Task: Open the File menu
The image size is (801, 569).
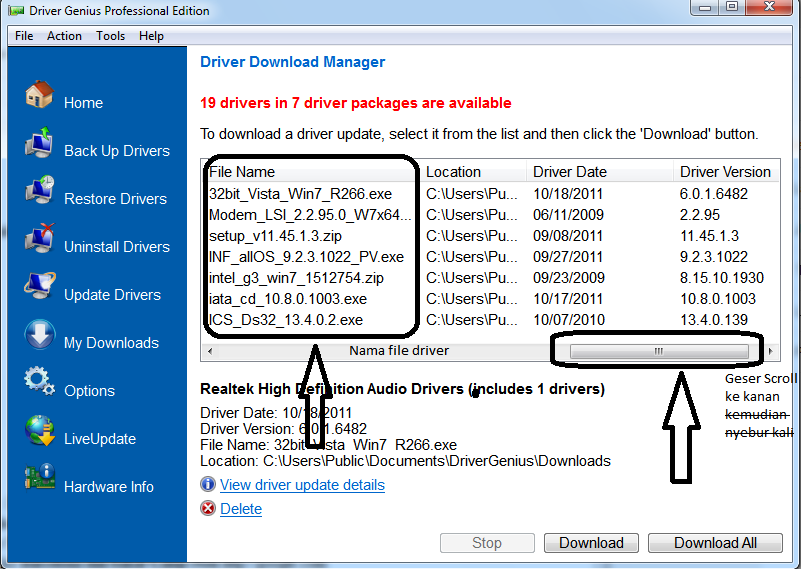Action: point(24,36)
